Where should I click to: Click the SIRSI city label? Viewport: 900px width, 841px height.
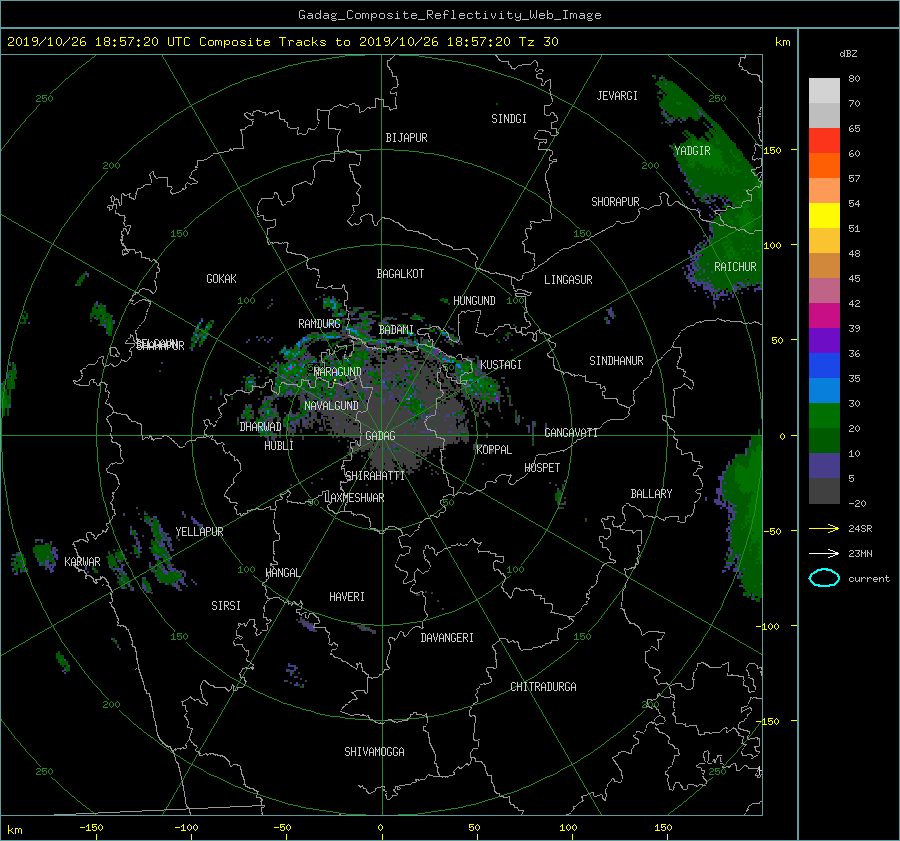tap(226, 606)
